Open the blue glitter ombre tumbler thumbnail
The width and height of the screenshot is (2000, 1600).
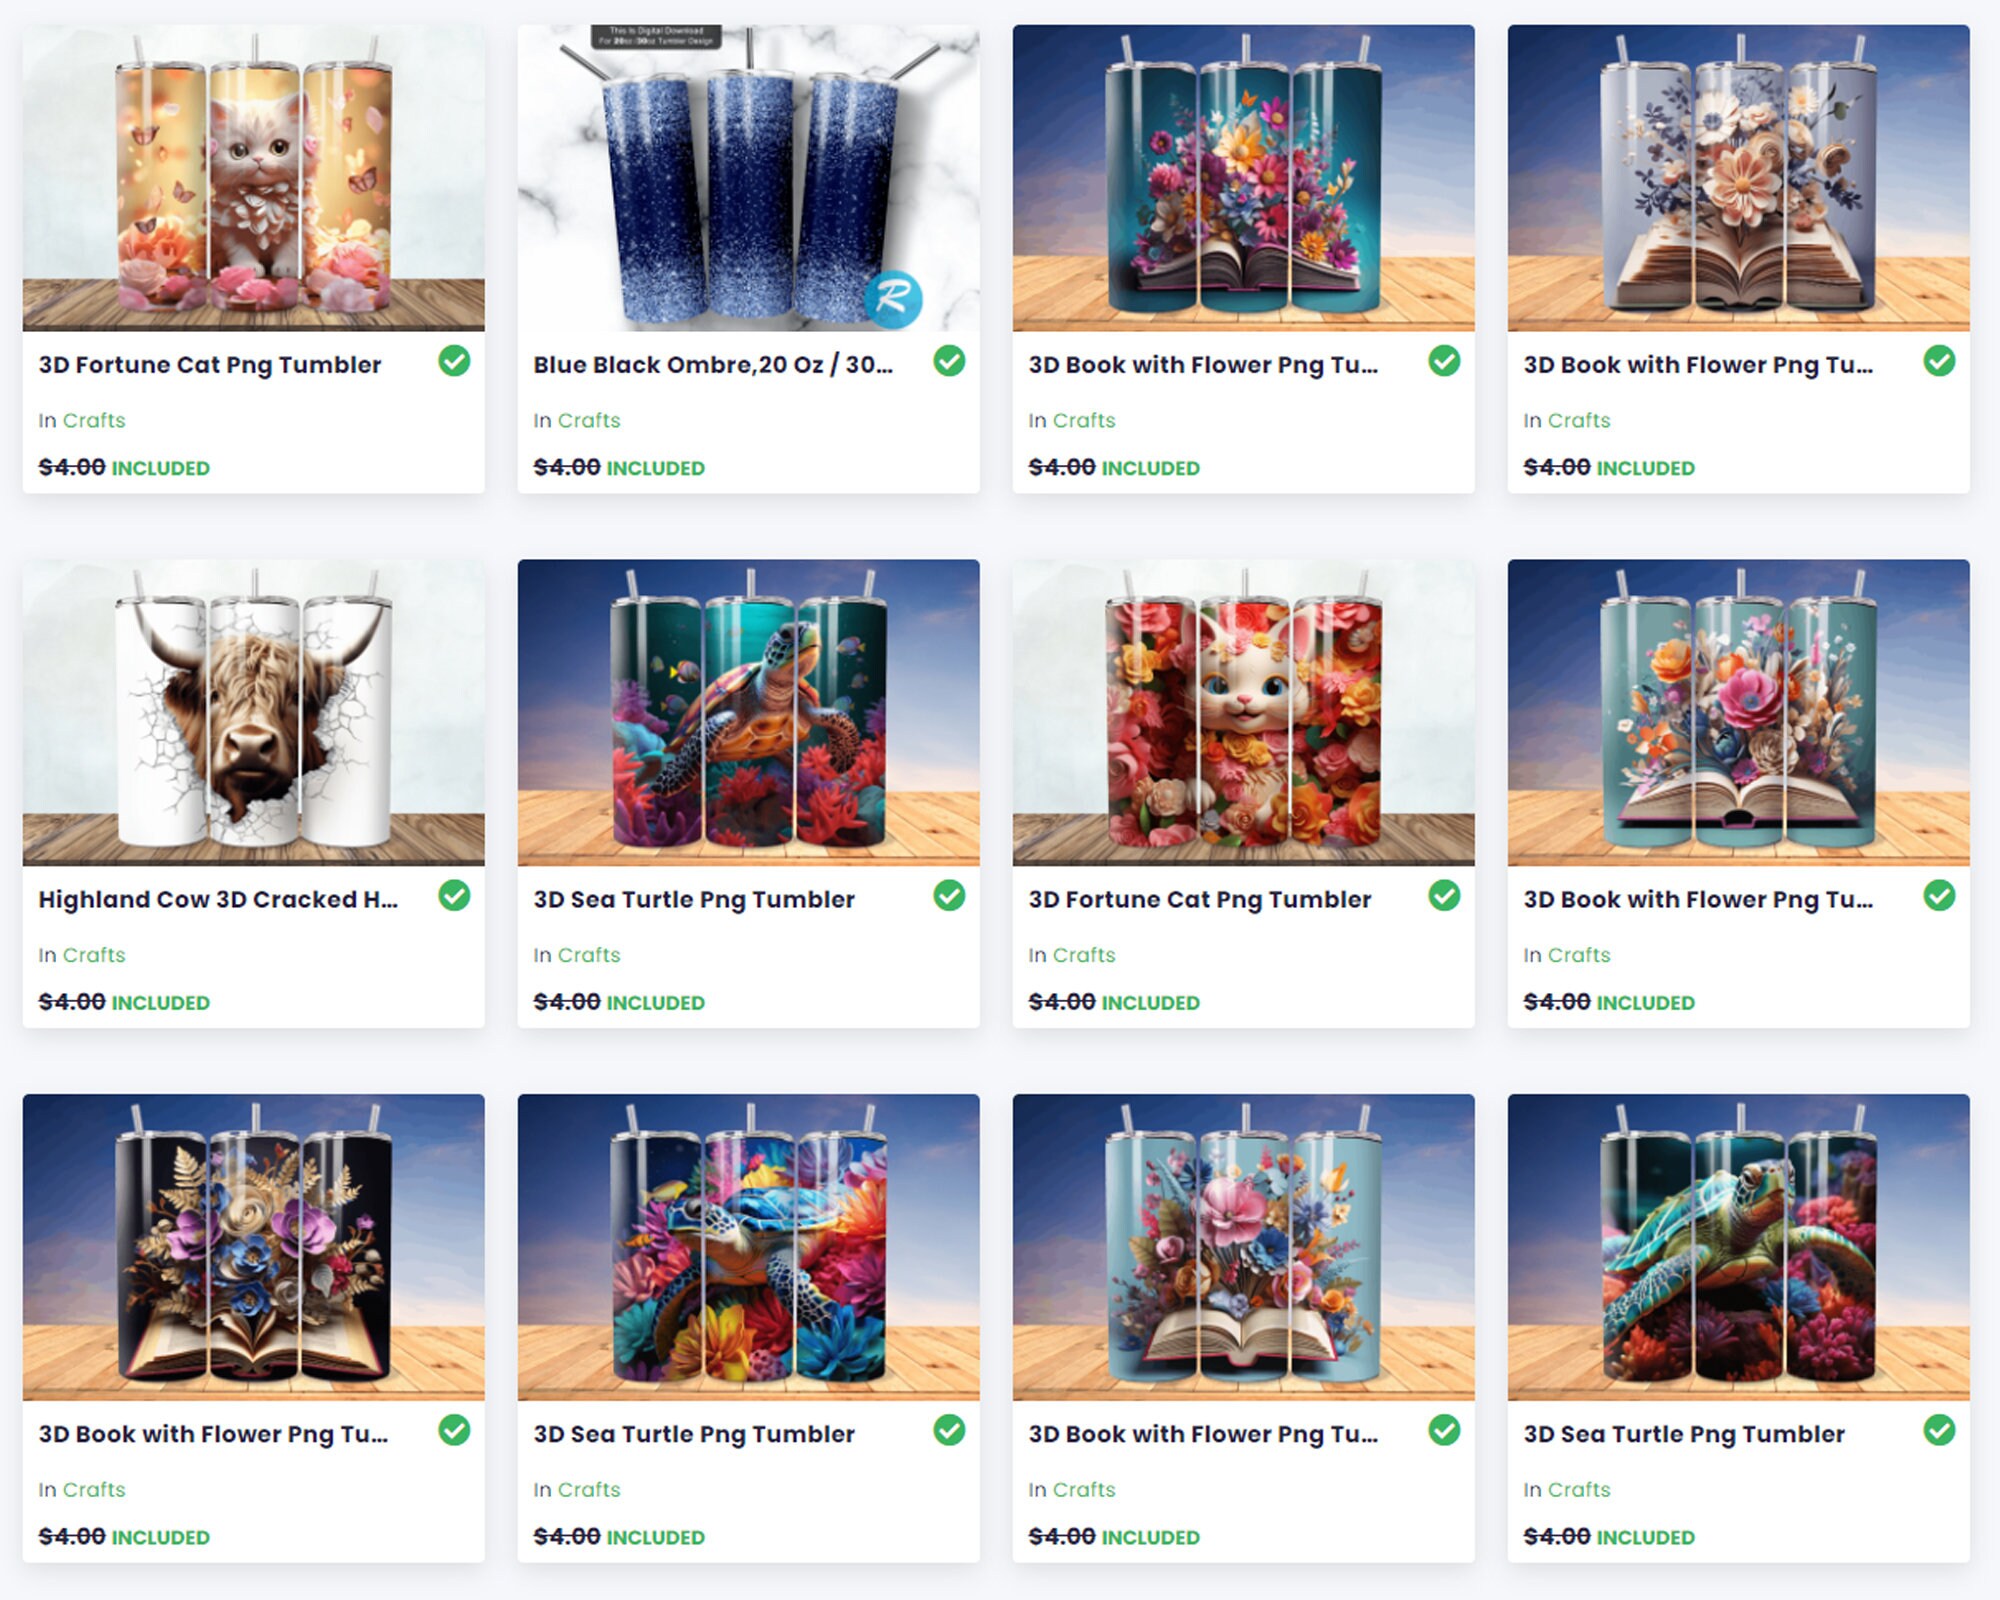point(749,178)
